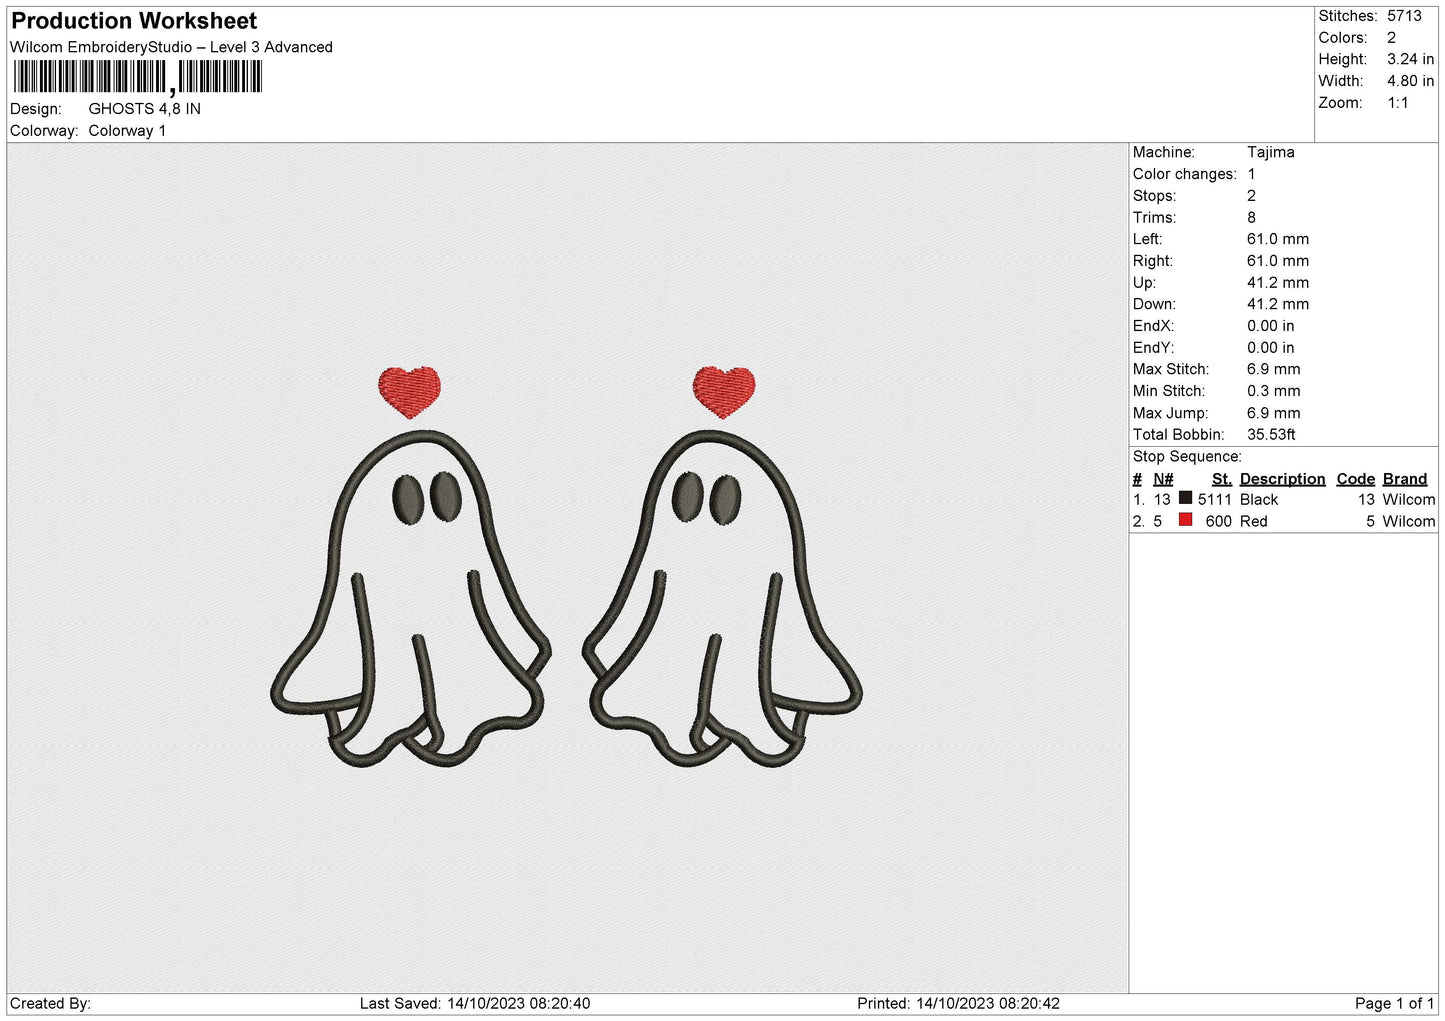Click the 'Color changes:' label
This screenshot has width=1445, height=1021.
point(1184,174)
